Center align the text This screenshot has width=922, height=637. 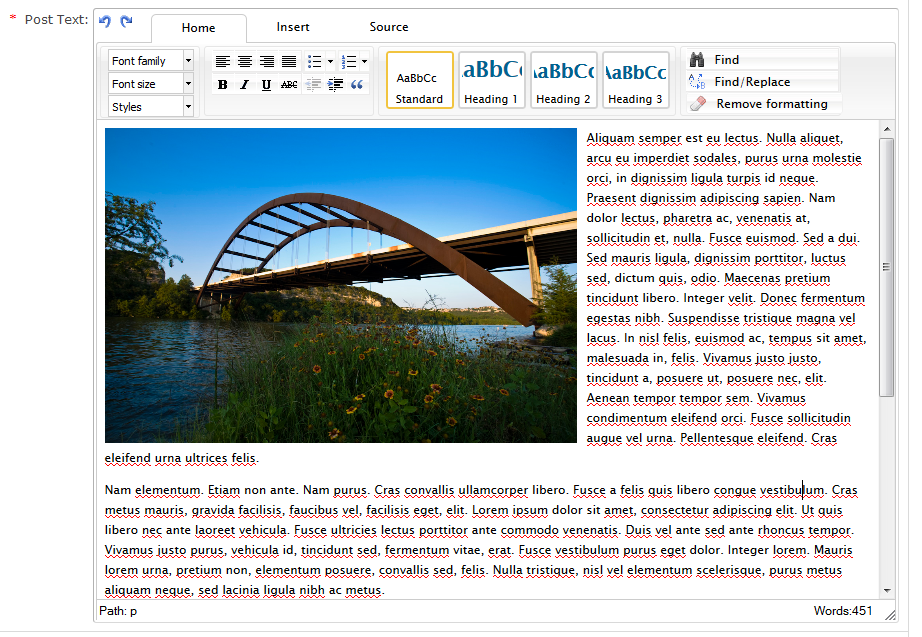[x=245, y=62]
